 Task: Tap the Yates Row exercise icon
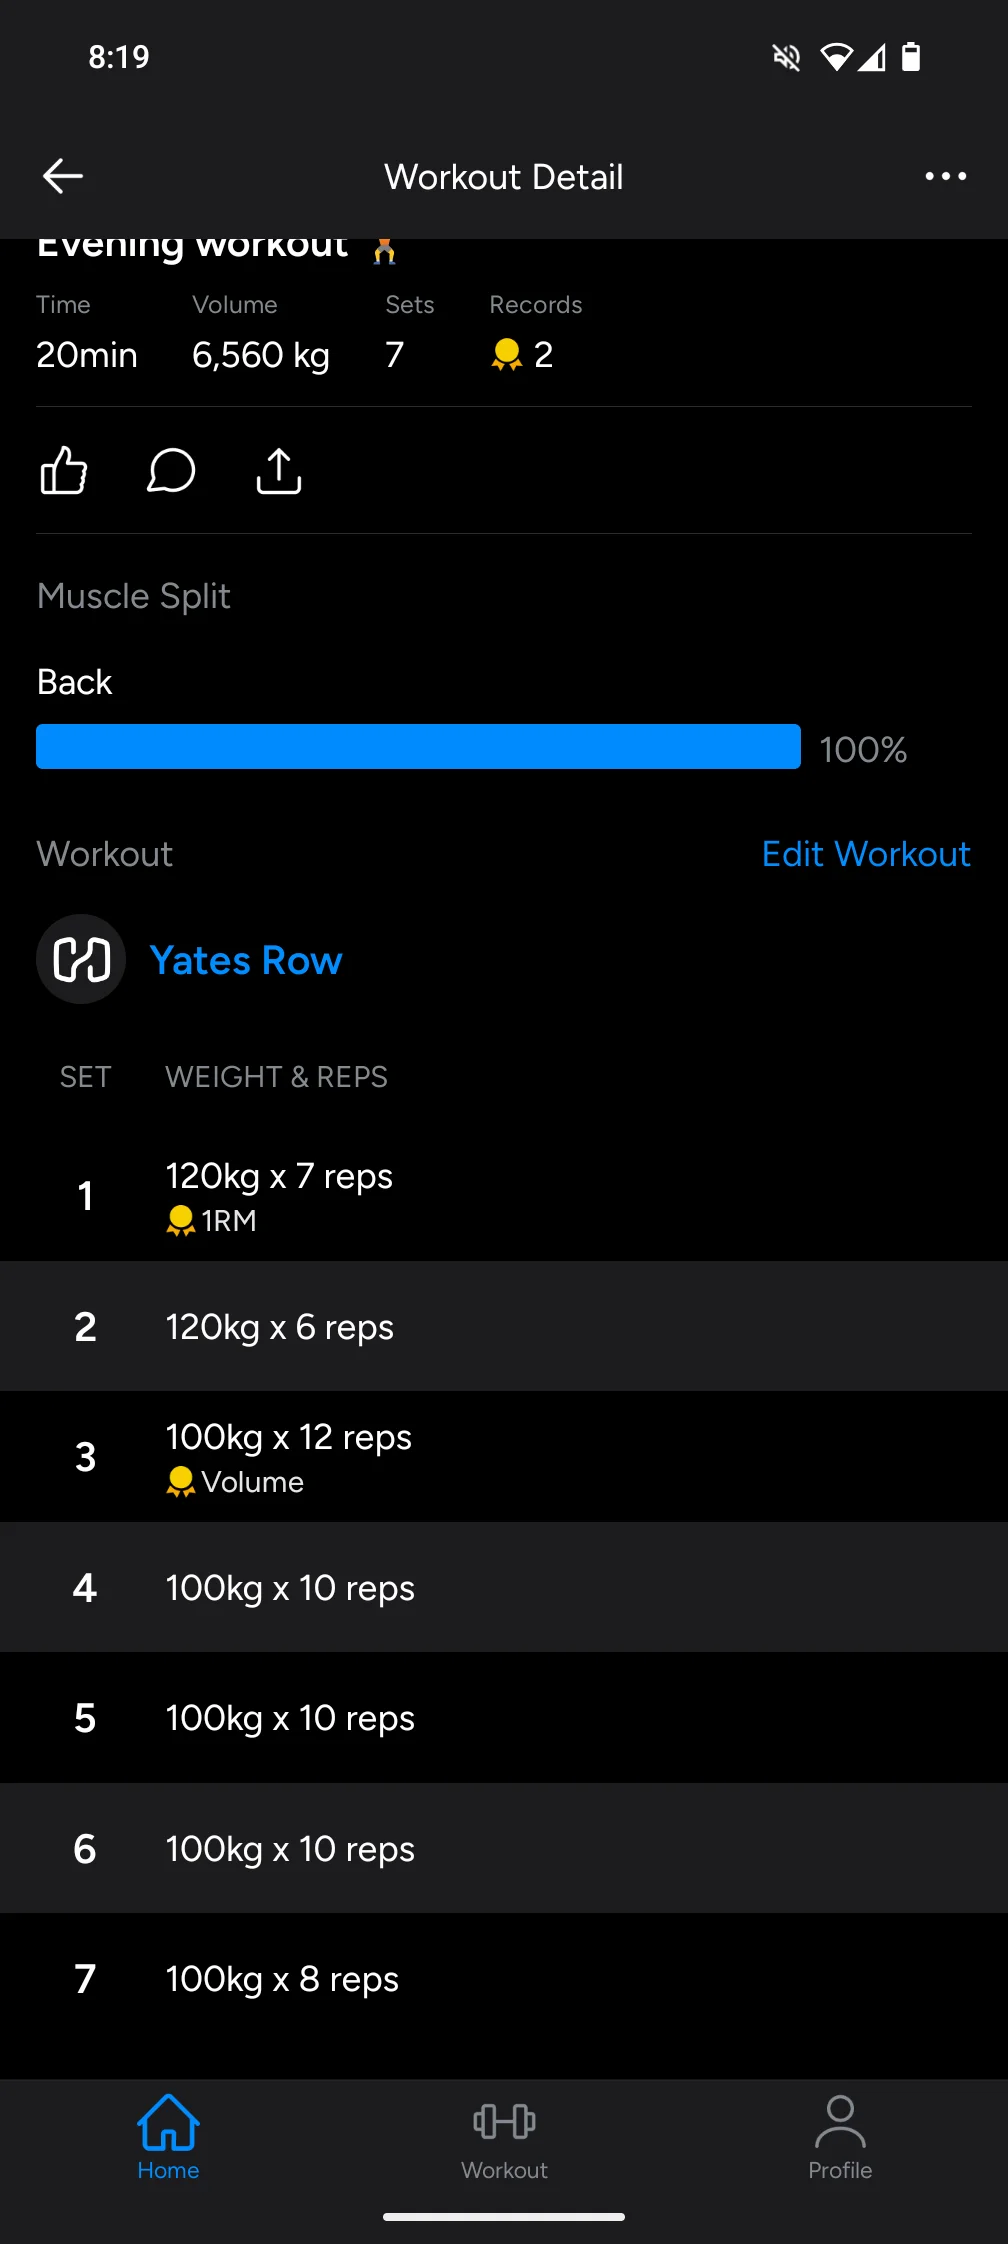coord(81,959)
